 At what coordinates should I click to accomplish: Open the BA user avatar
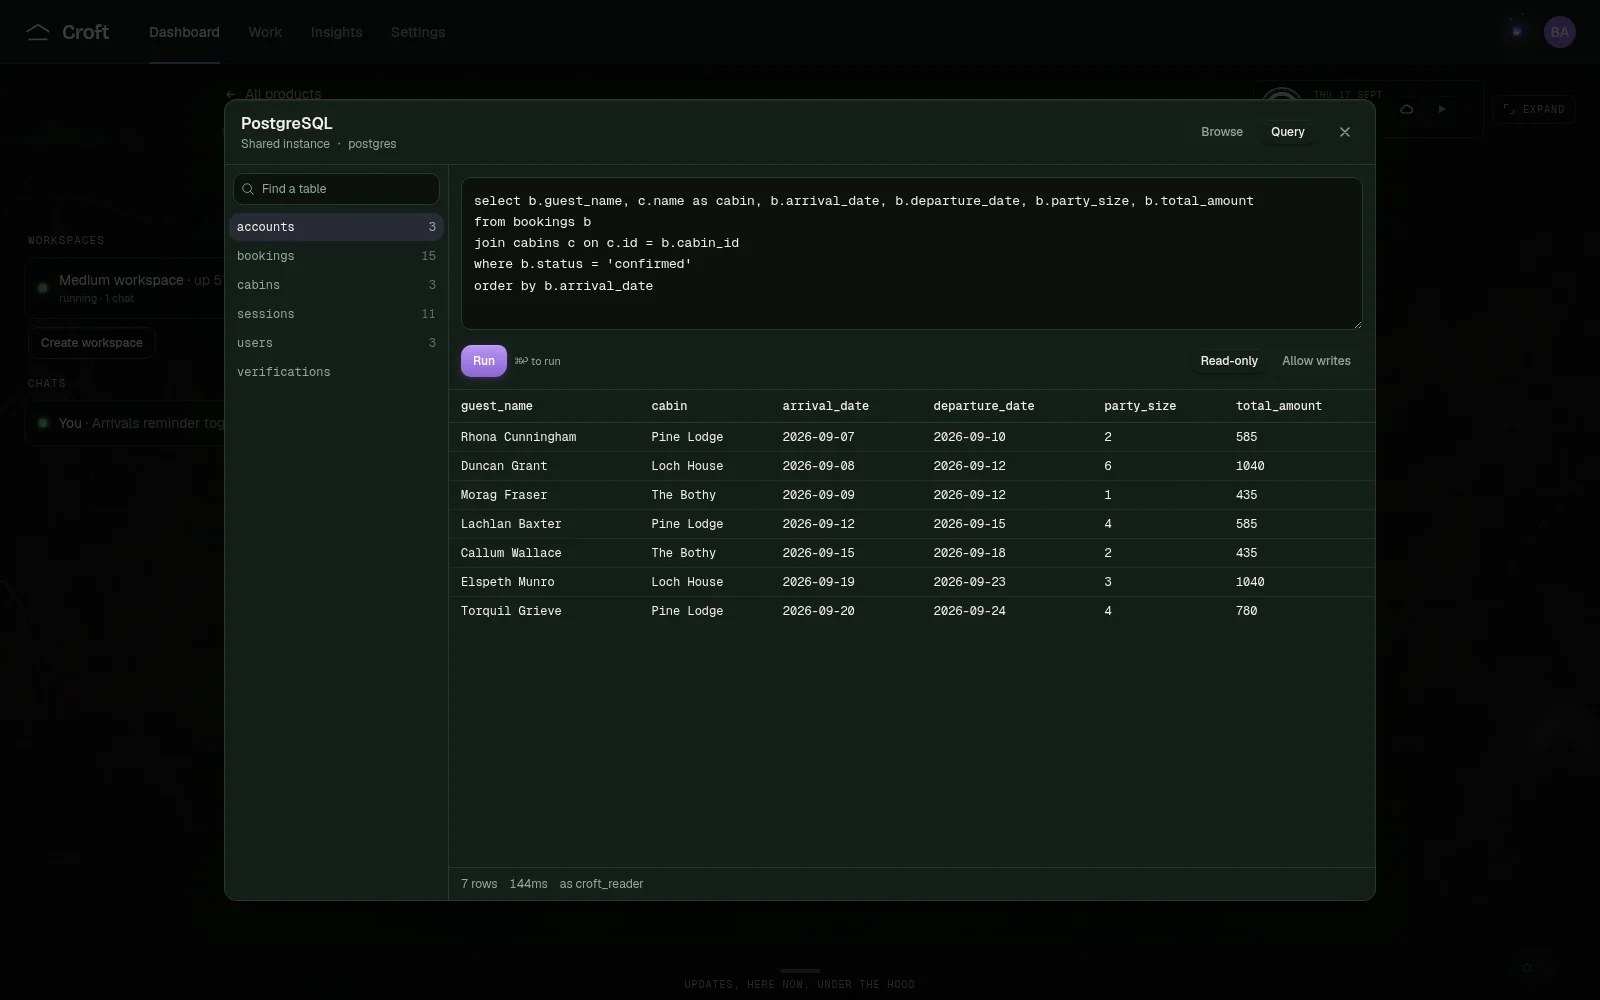pos(1560,32)
